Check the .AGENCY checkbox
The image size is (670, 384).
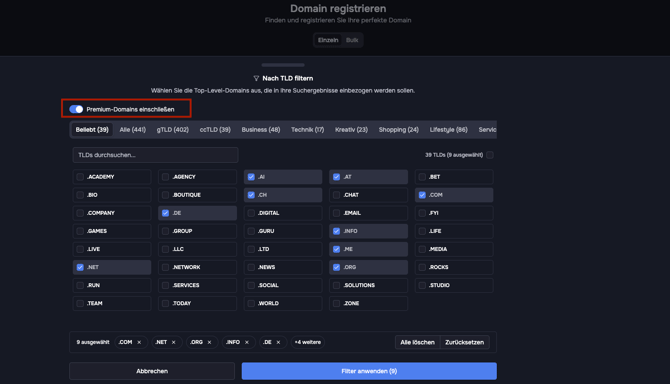[x=165, y=177]
